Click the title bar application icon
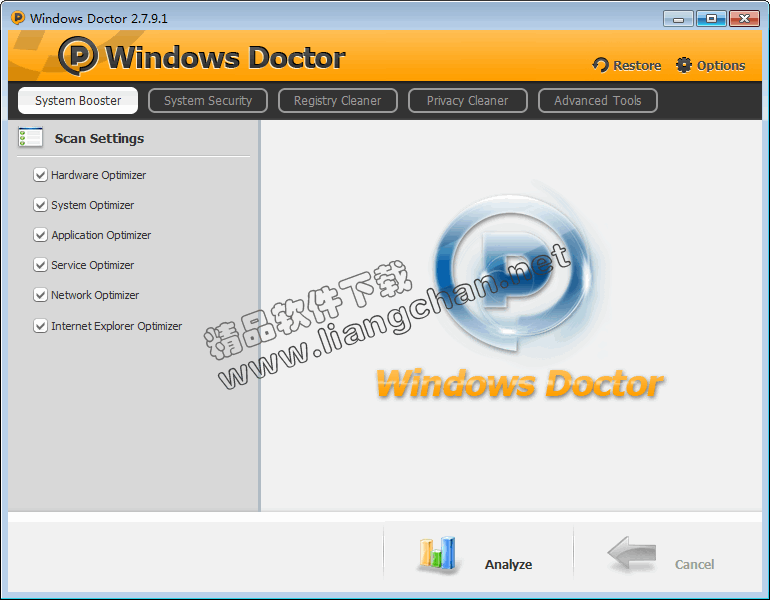The height and width of the screenshot is (600, 770). [x=17, y=18]
